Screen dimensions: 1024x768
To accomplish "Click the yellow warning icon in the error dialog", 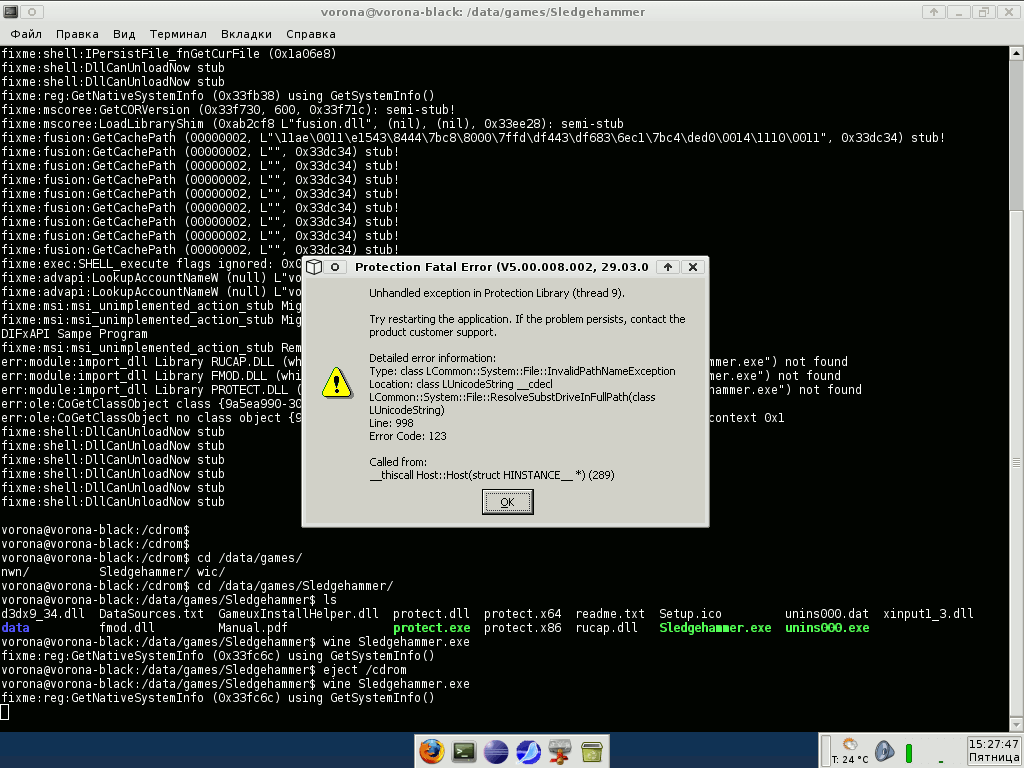I will point(337,382).
